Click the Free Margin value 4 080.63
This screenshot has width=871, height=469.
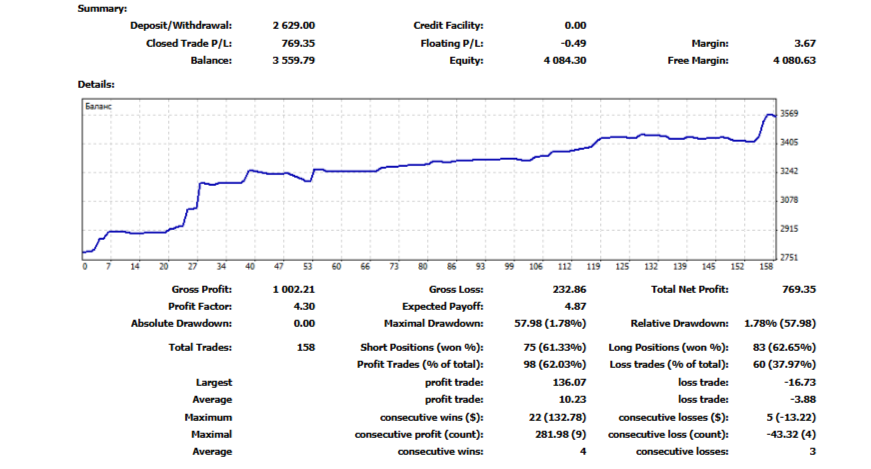pos(794,61)
